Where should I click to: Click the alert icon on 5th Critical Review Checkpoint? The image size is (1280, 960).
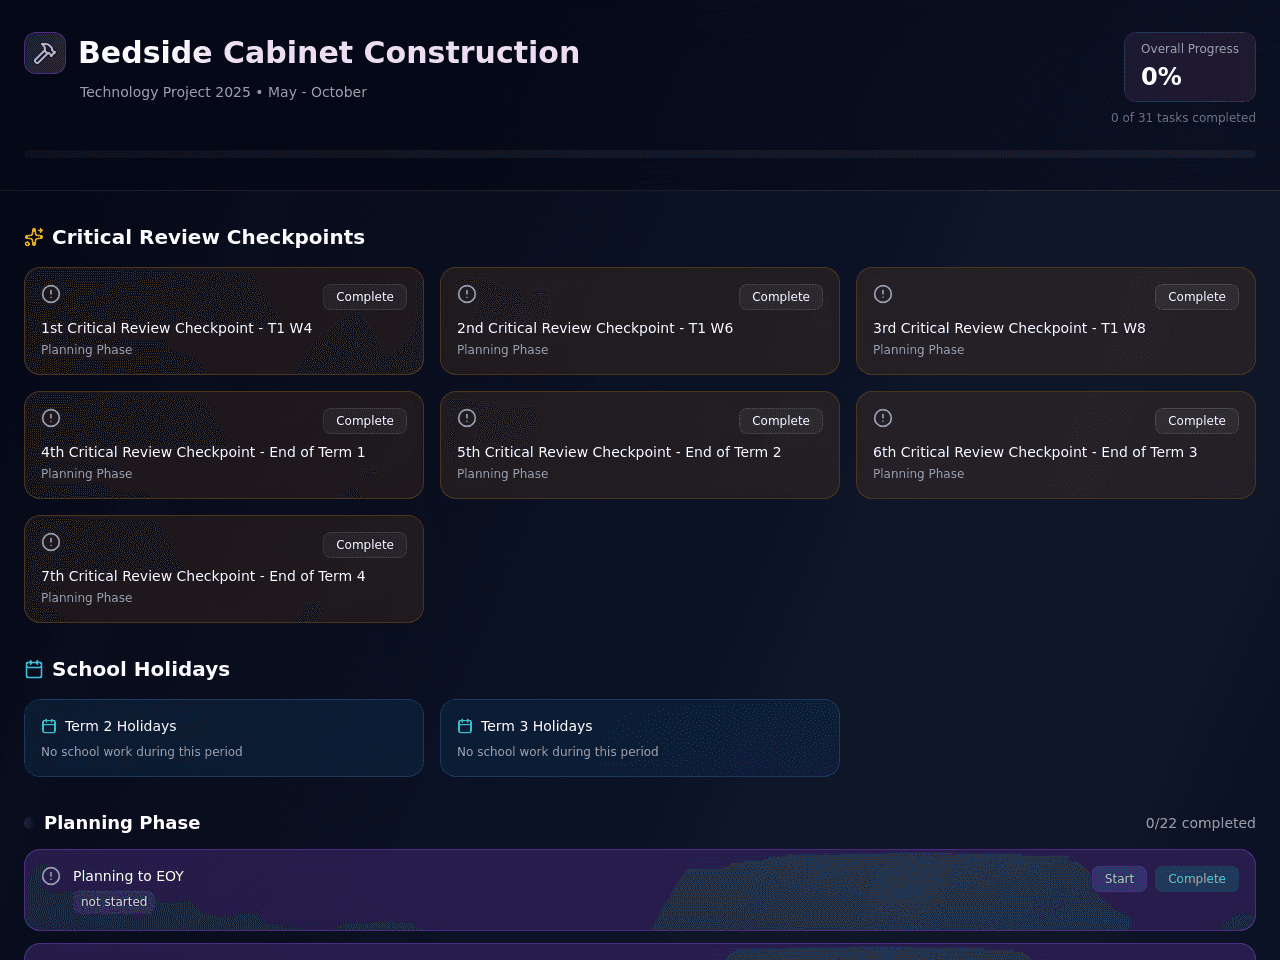[x=467, y=418]
